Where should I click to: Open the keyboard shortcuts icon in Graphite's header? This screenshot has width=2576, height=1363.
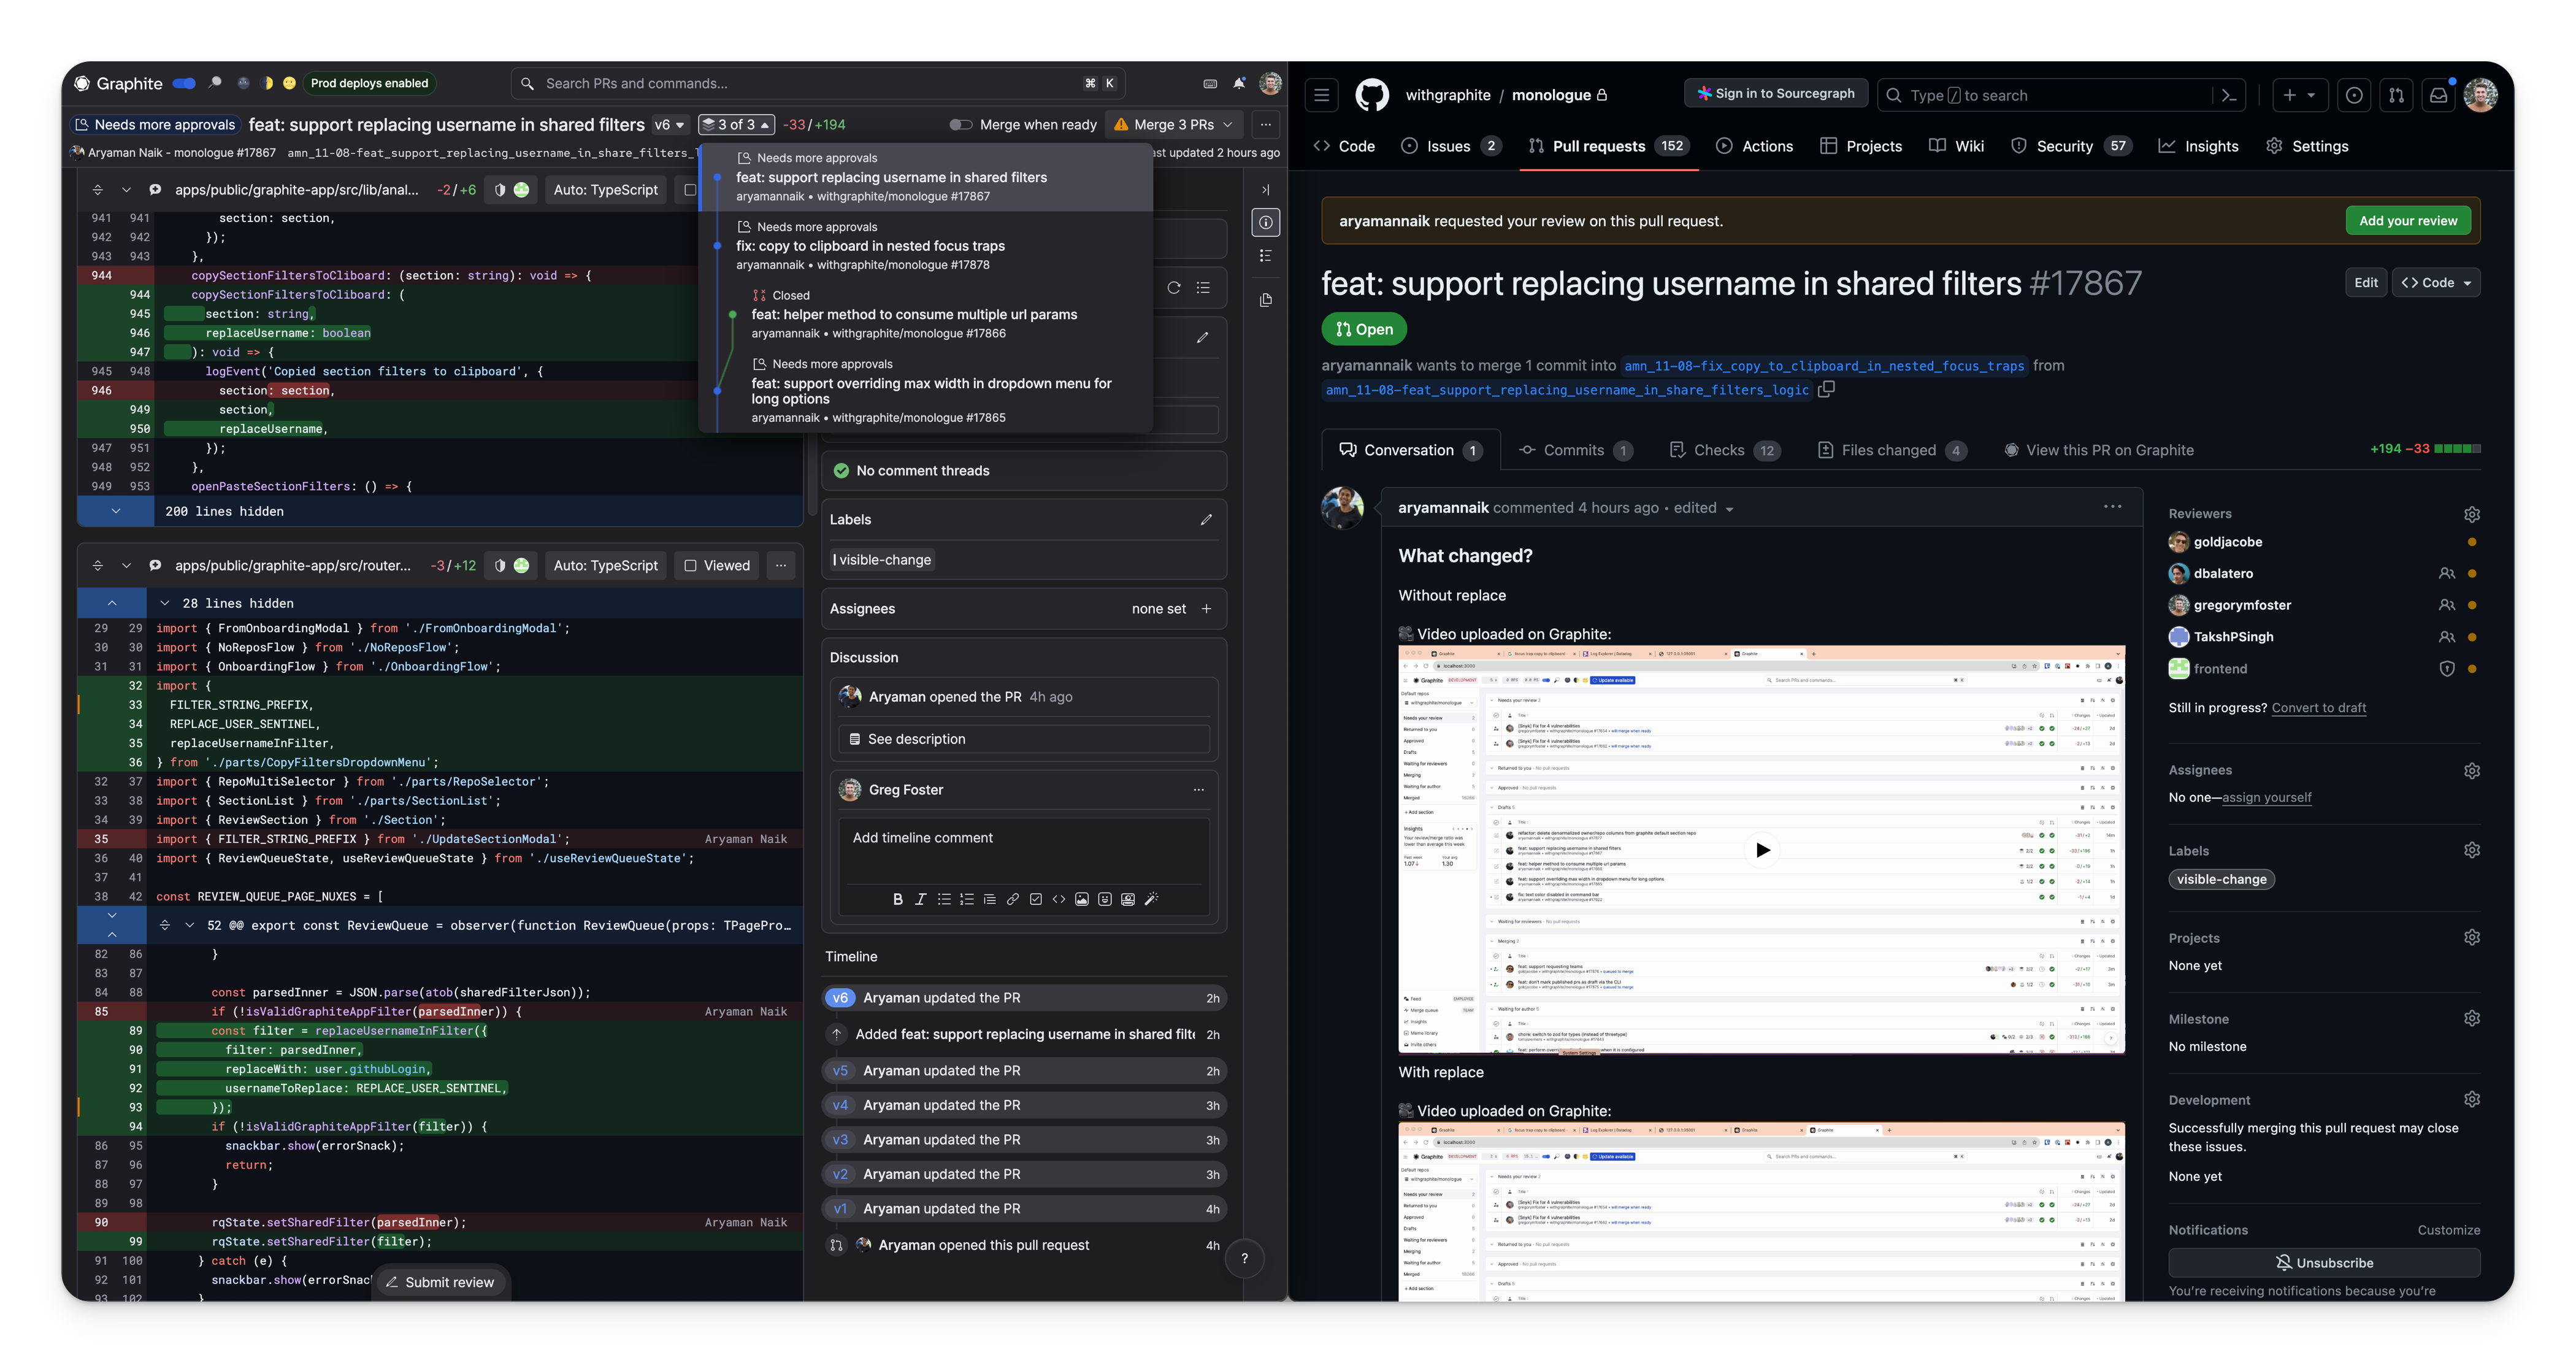[x=1210, y=82]
